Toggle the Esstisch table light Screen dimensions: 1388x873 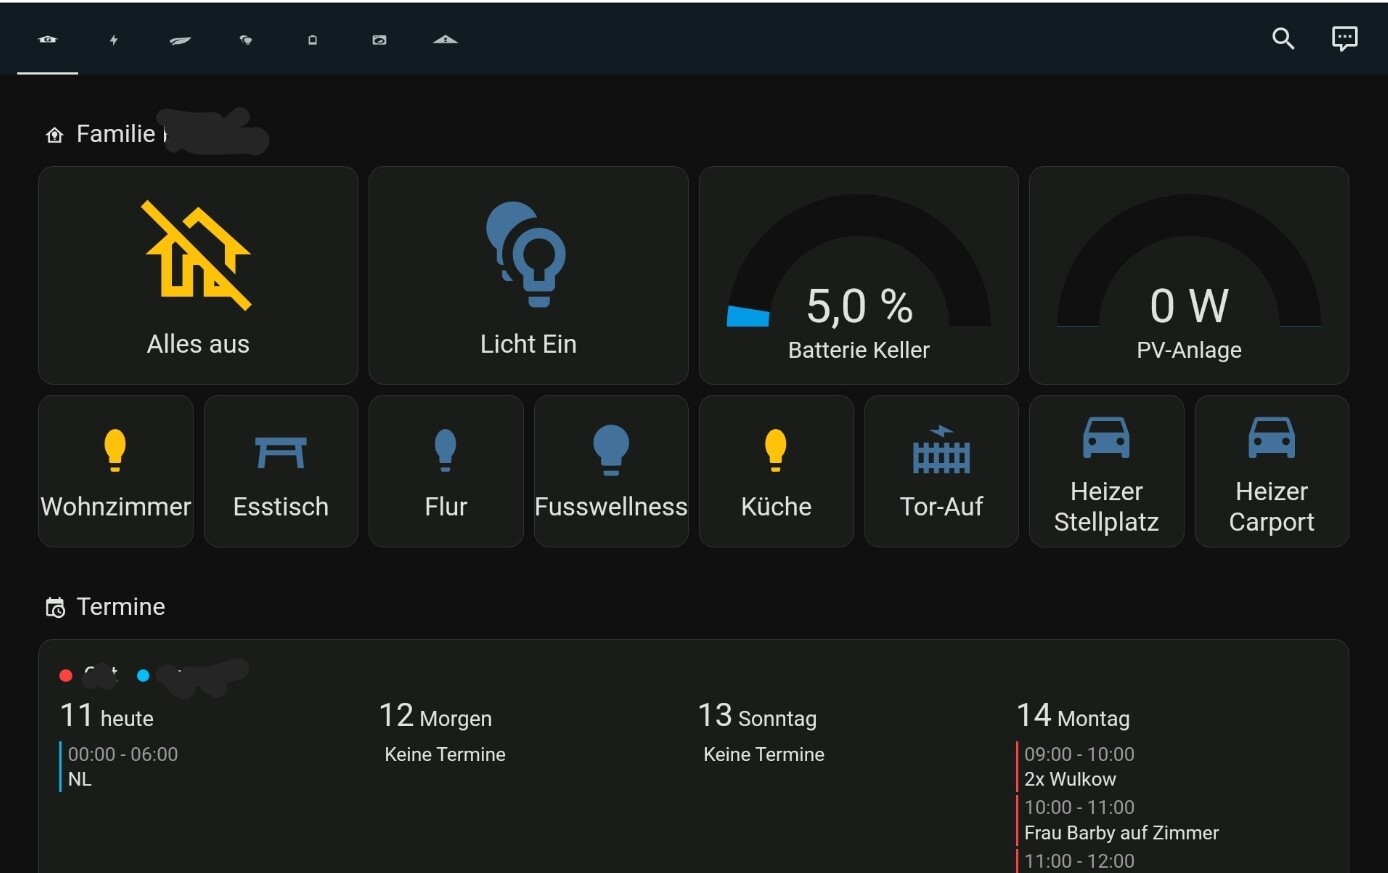pos(281,471)
